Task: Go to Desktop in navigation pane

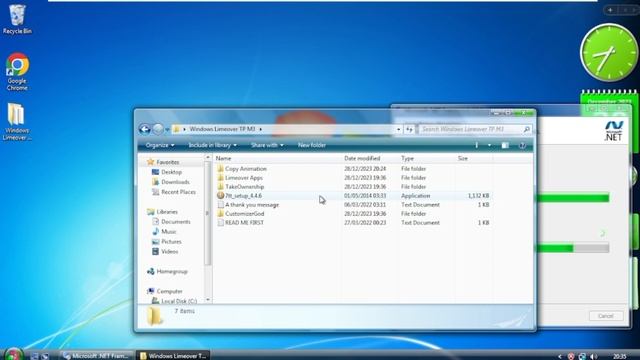Action: [167, 172]
